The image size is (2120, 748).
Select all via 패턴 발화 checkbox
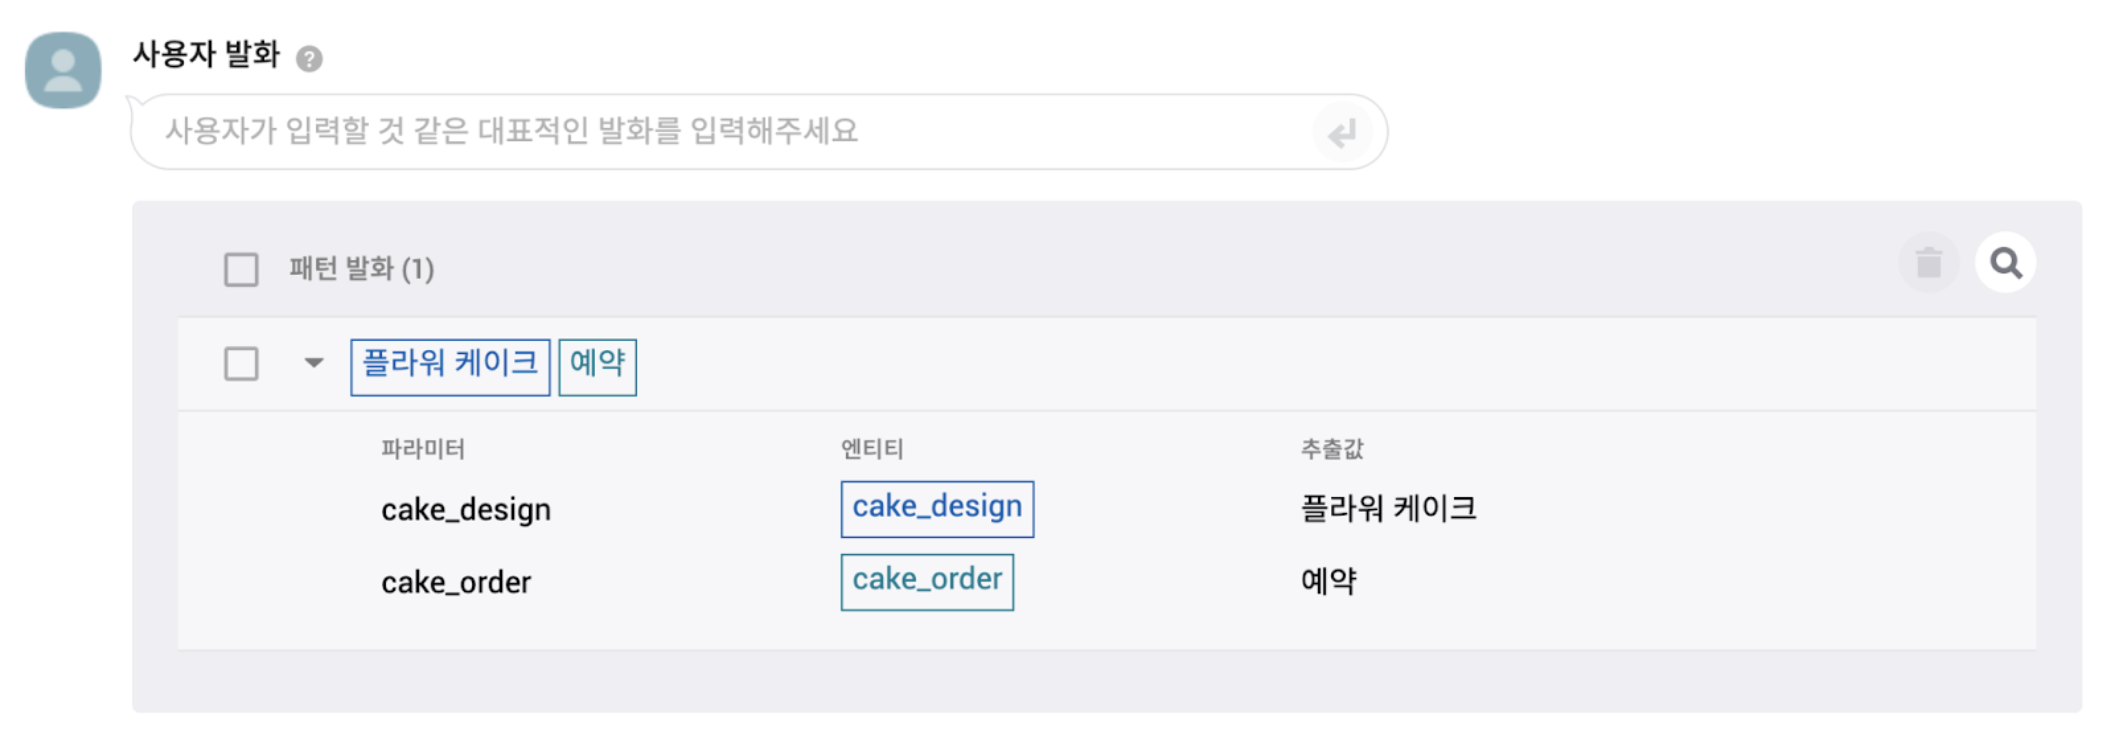coord(241,269)
